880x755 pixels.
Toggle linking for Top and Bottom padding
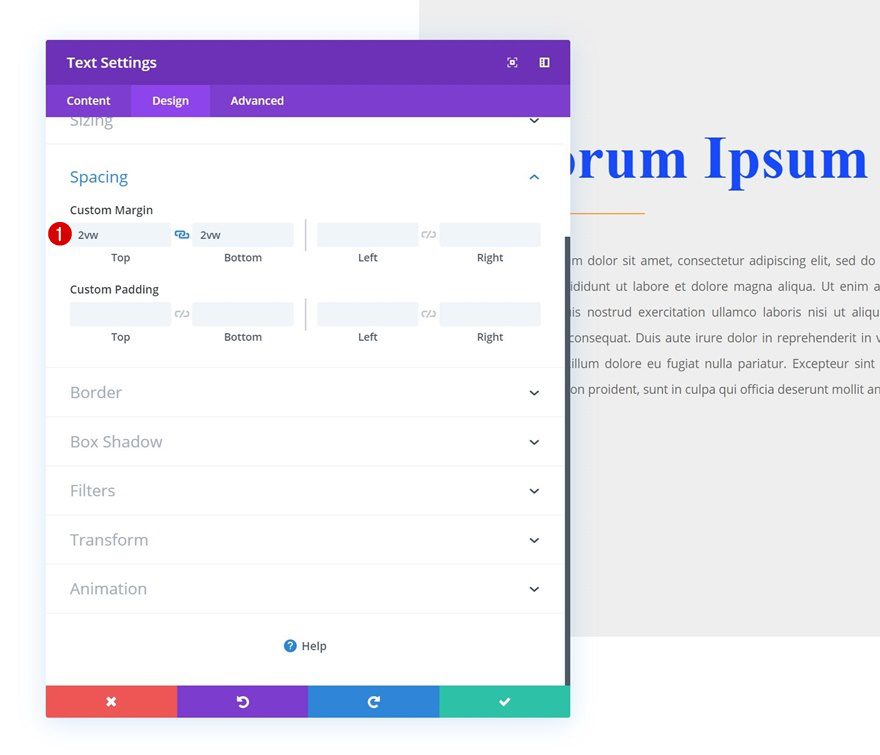pyautogui.click(x=181, y=313)
